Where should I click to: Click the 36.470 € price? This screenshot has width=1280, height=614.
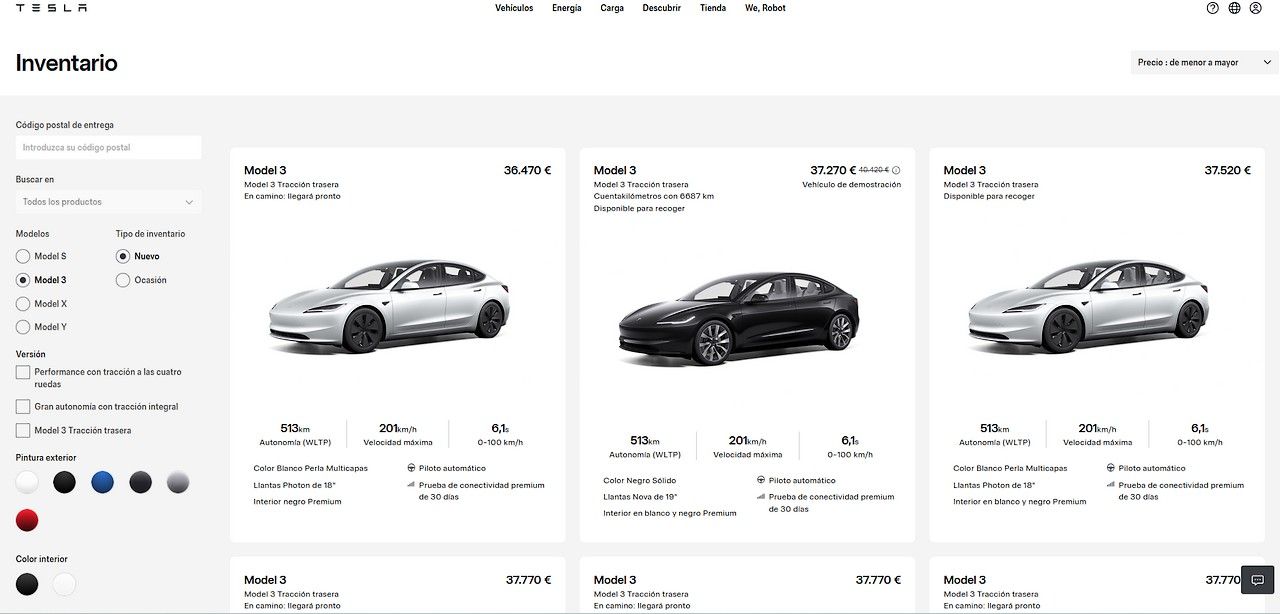point(528,170)
